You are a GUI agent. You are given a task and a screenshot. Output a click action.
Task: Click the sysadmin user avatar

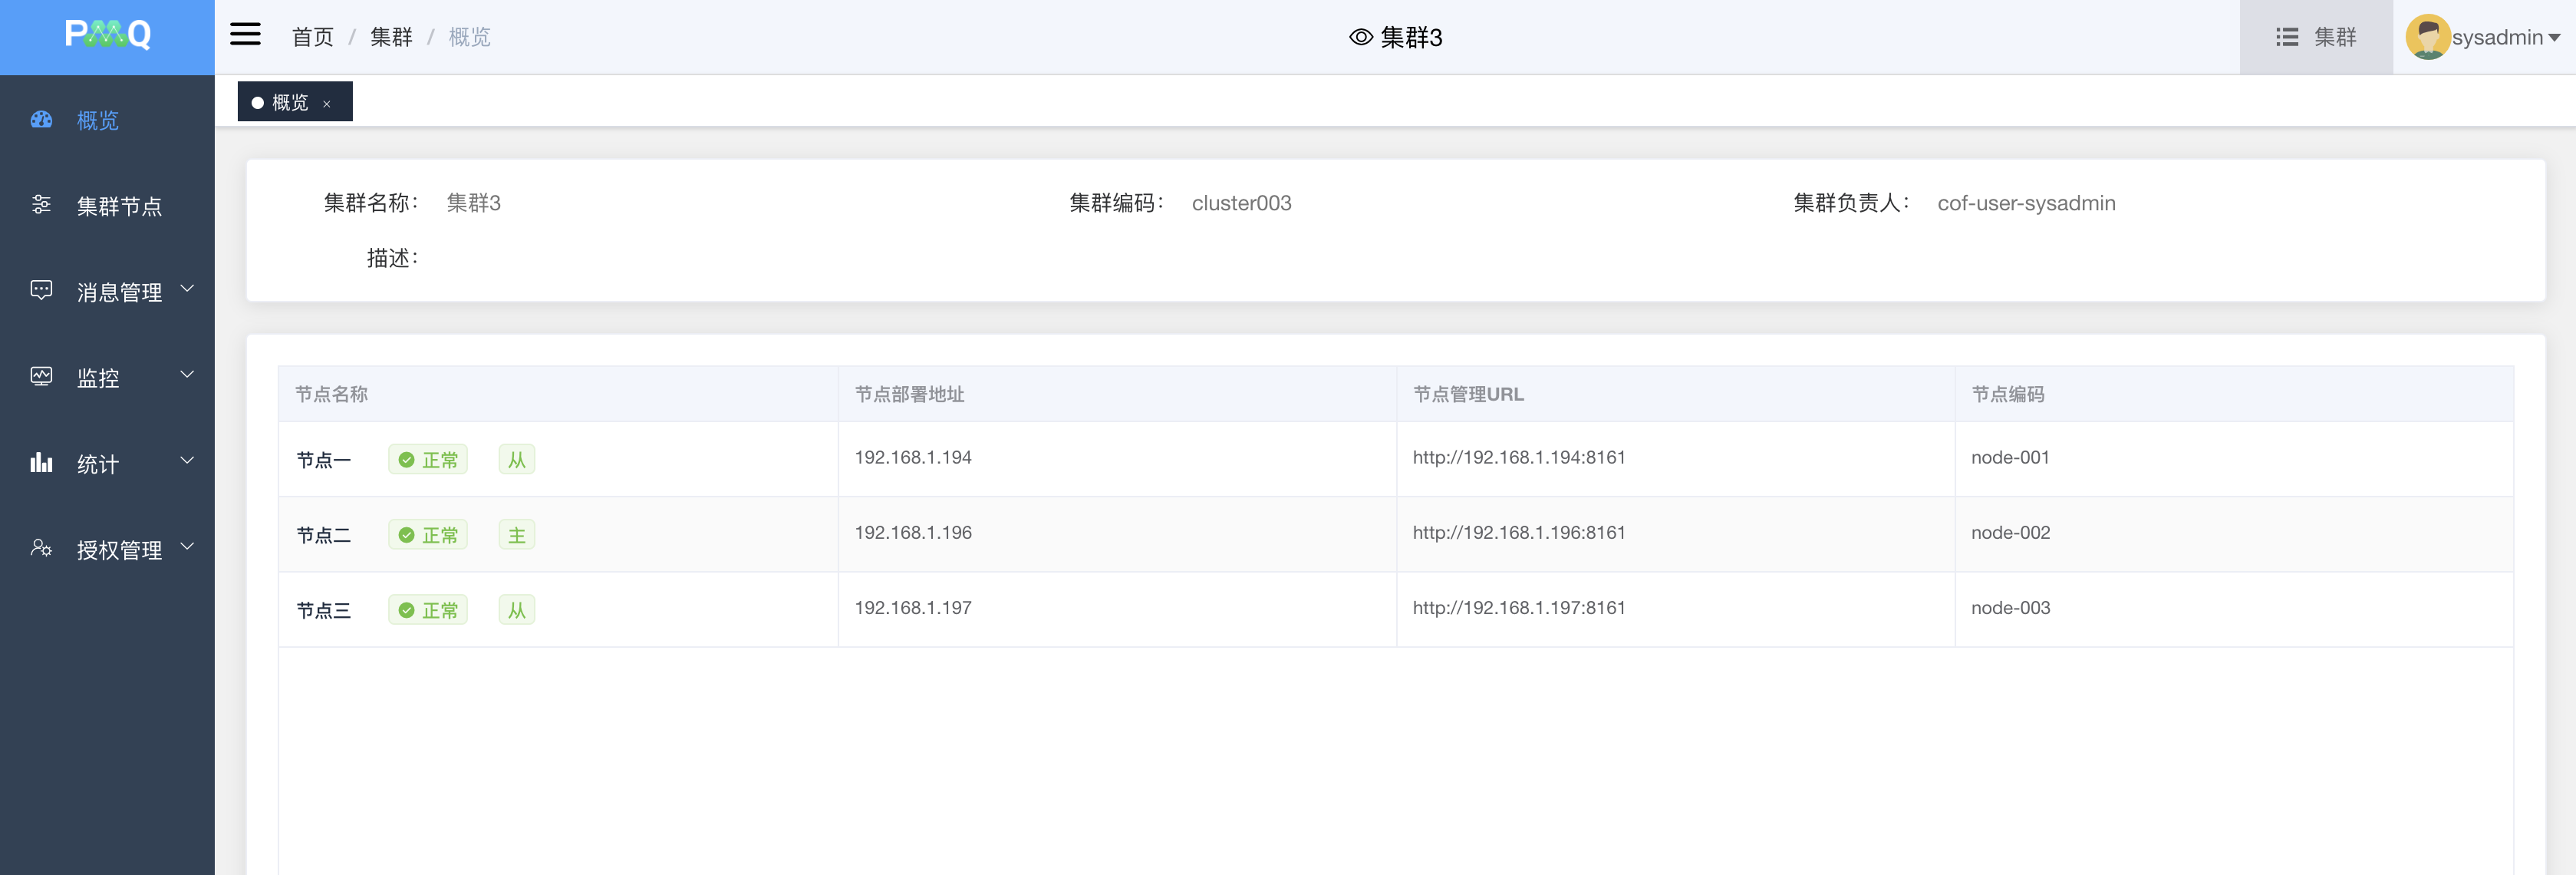(x=2427, y=37)
